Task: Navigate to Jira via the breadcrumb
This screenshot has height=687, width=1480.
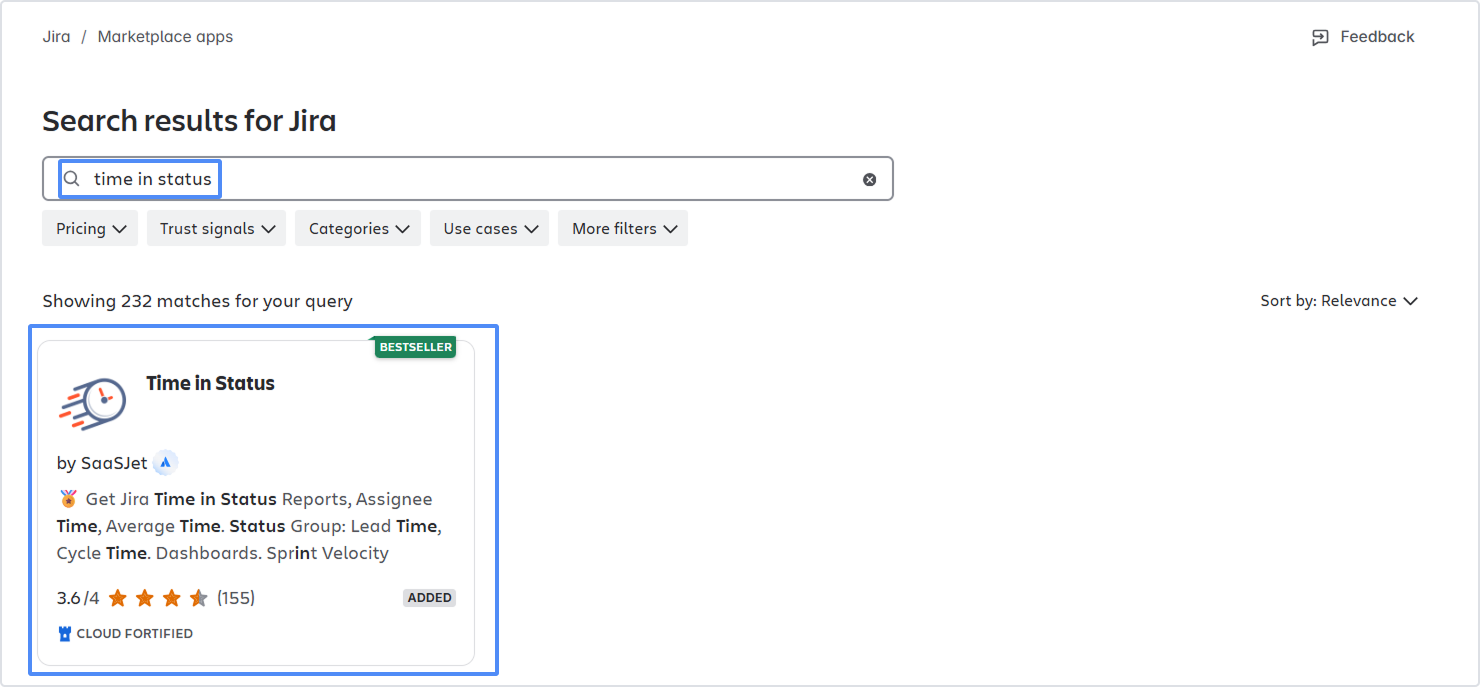Action: click(x=56, y=36)
